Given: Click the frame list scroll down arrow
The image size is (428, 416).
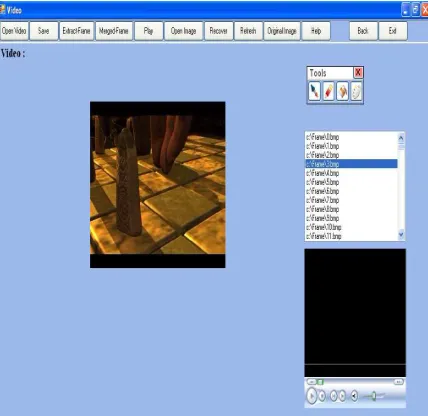Looking at the screenshot, I should [401, 235].
